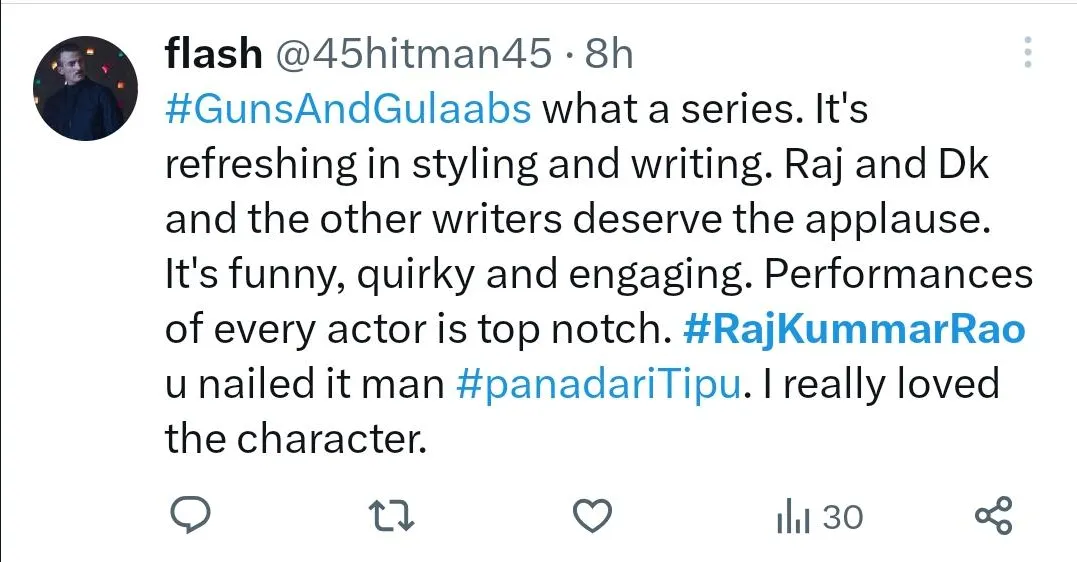Image resolution: width=1077 pixels, height=562 pixels.
Task: Click the display name flash
Action: click(214, 53)
